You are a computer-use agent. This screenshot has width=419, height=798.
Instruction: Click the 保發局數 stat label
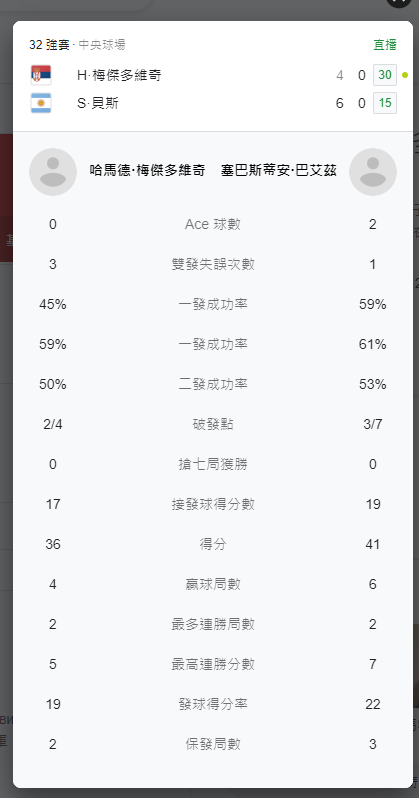pyautogui.click(x=213, y=744)
